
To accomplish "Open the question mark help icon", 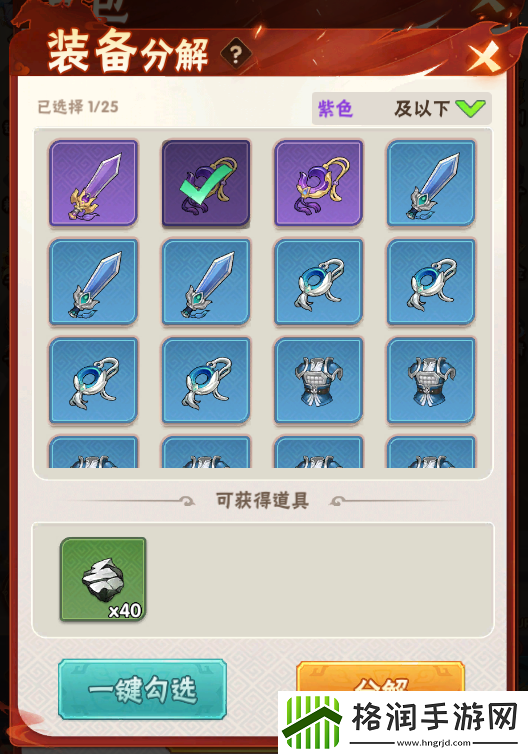I will click(x=236, y=54).
